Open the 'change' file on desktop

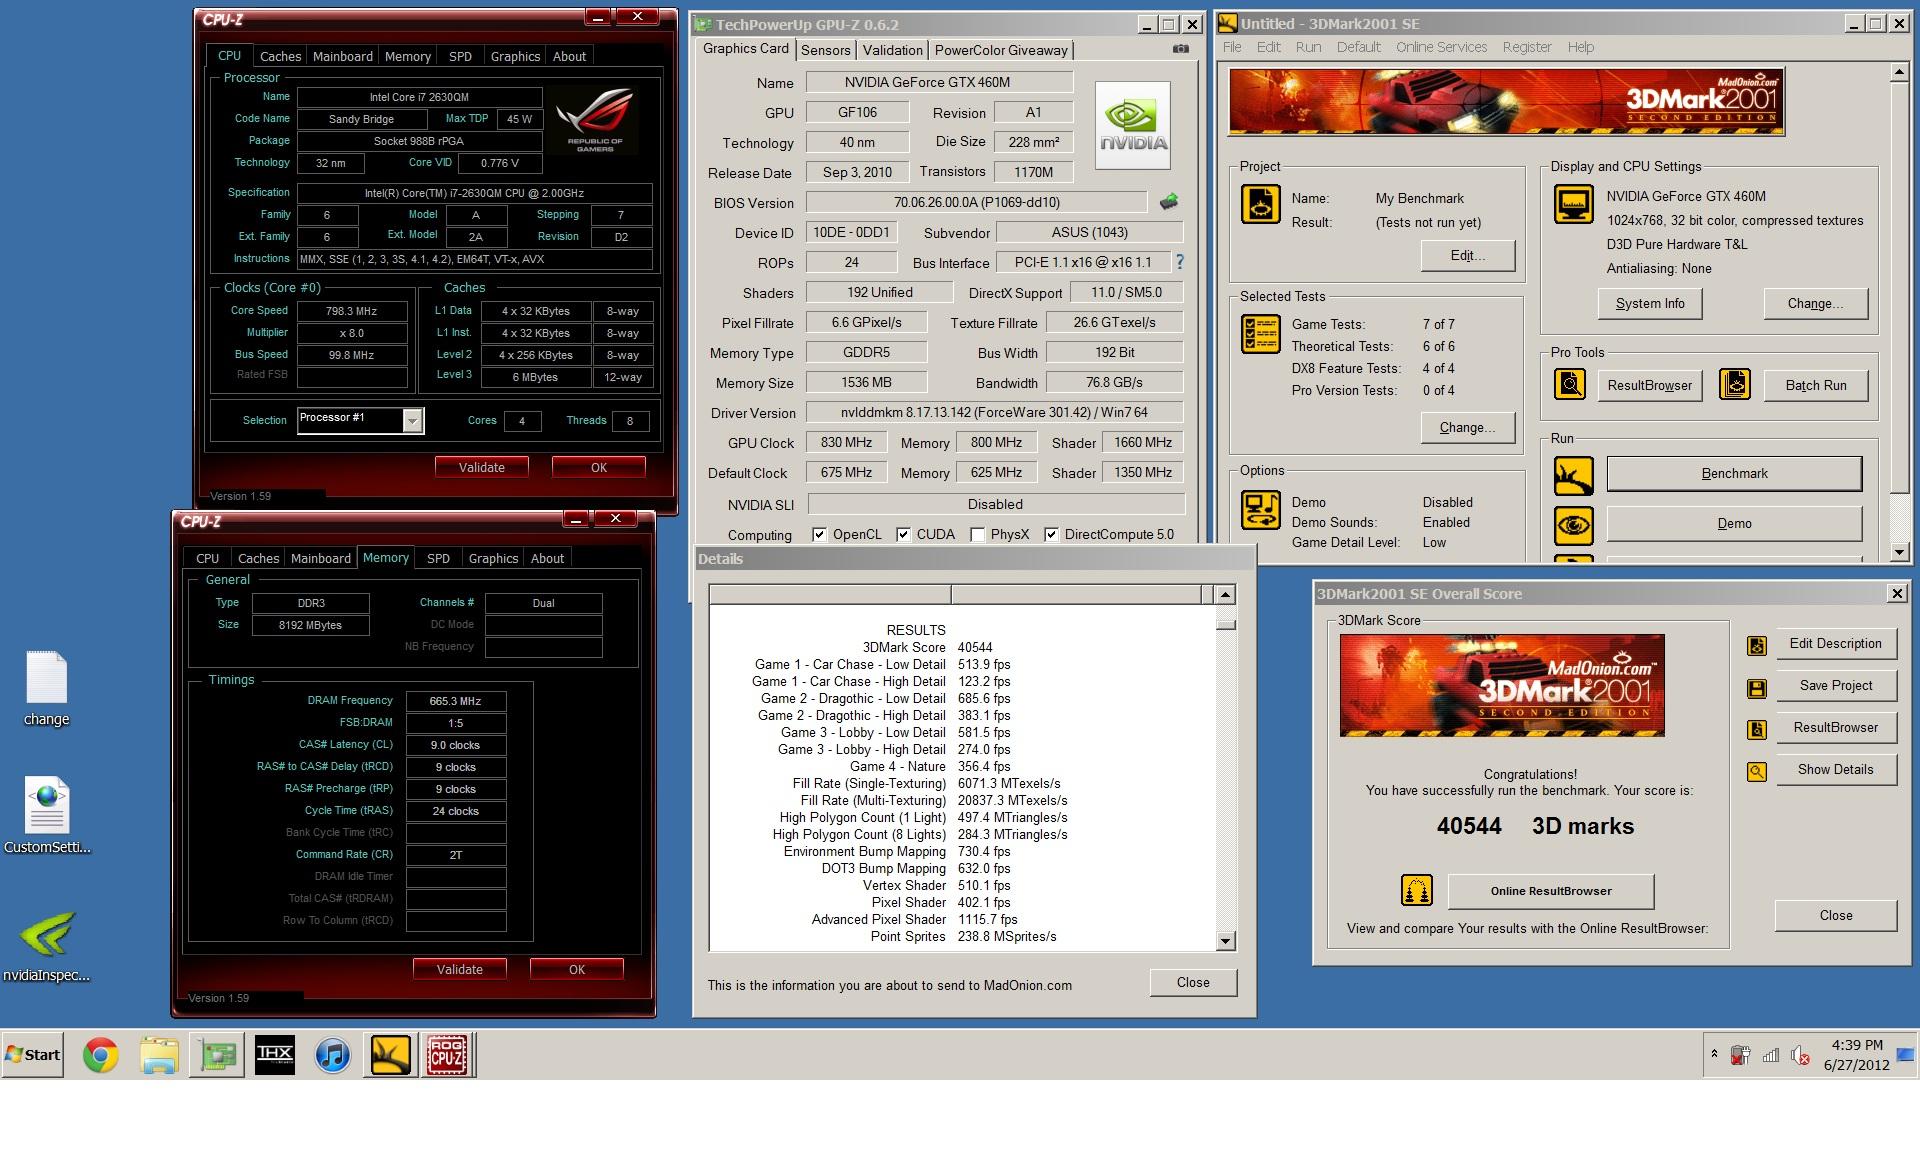point(46,689)
